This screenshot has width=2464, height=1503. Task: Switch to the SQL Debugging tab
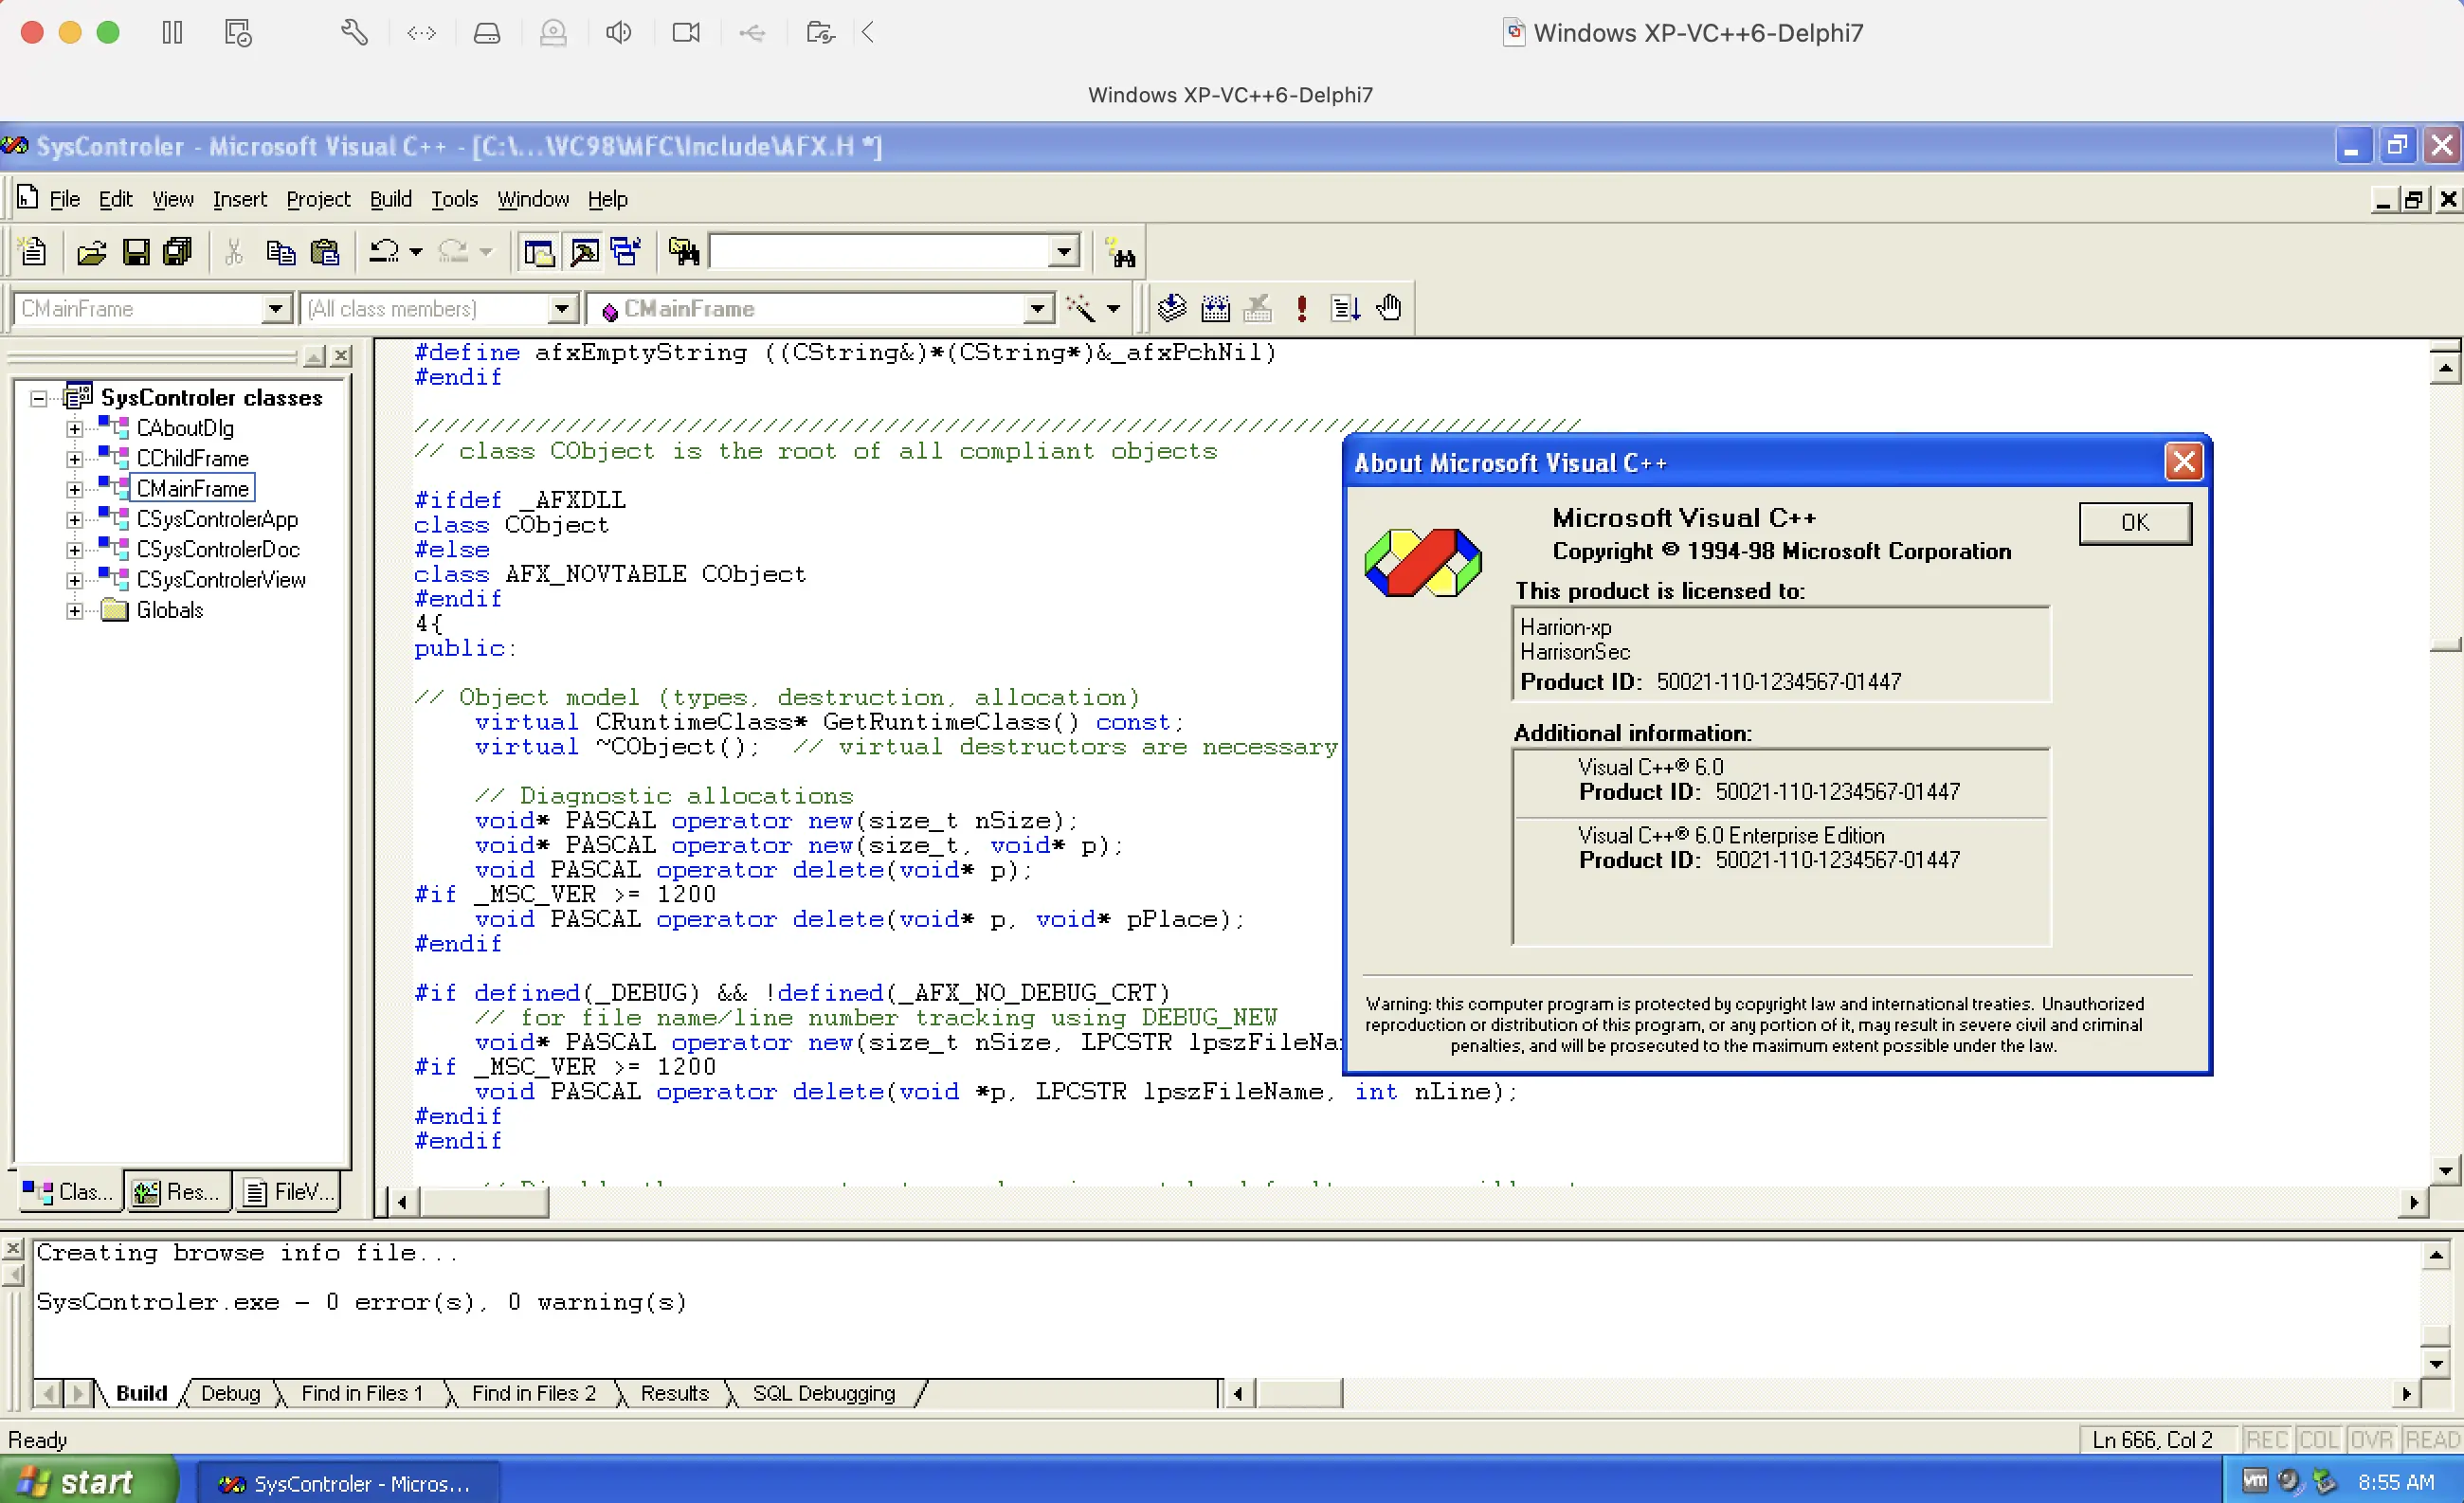[x=824, y=1393]
